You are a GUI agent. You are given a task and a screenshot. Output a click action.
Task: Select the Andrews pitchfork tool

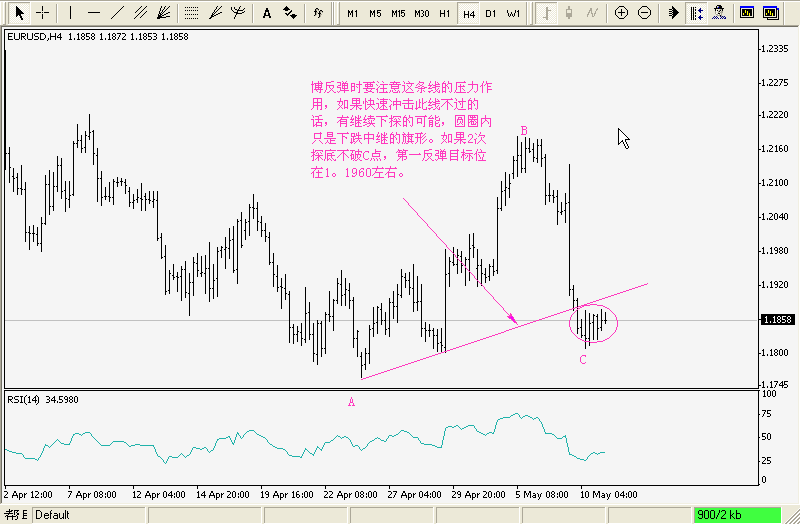coord(238,13)
